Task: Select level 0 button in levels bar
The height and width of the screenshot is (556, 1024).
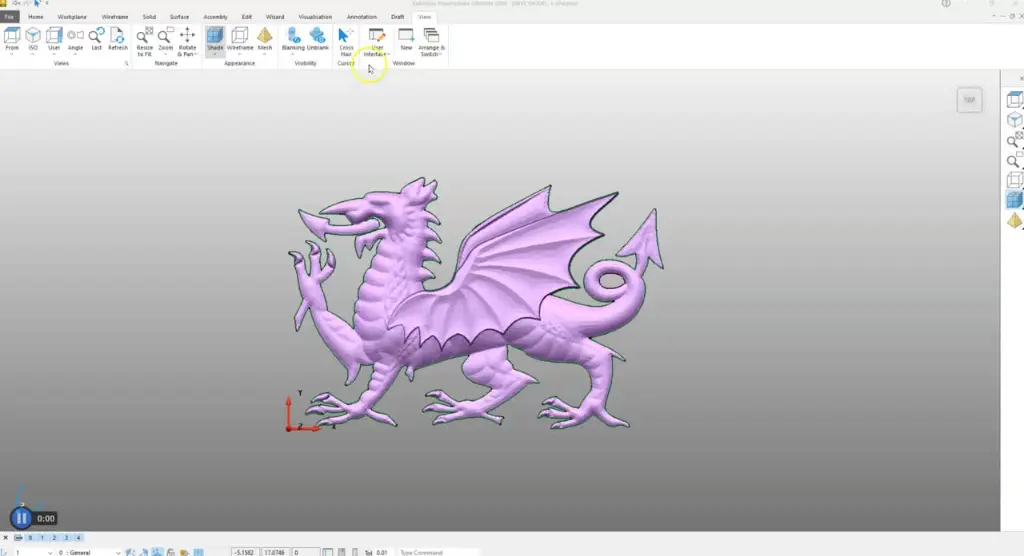Action: [30, 538]
